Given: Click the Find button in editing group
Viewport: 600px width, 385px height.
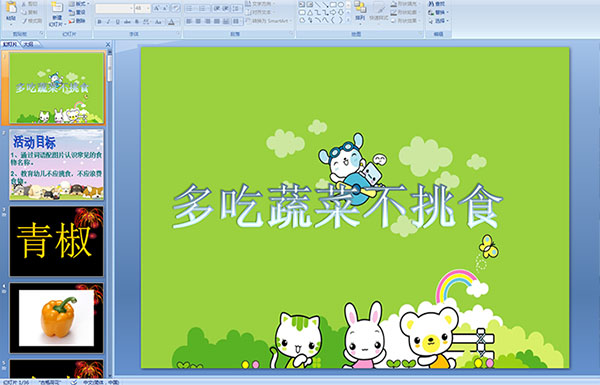Looking at the screenshot, I should (x=437, y=3).
